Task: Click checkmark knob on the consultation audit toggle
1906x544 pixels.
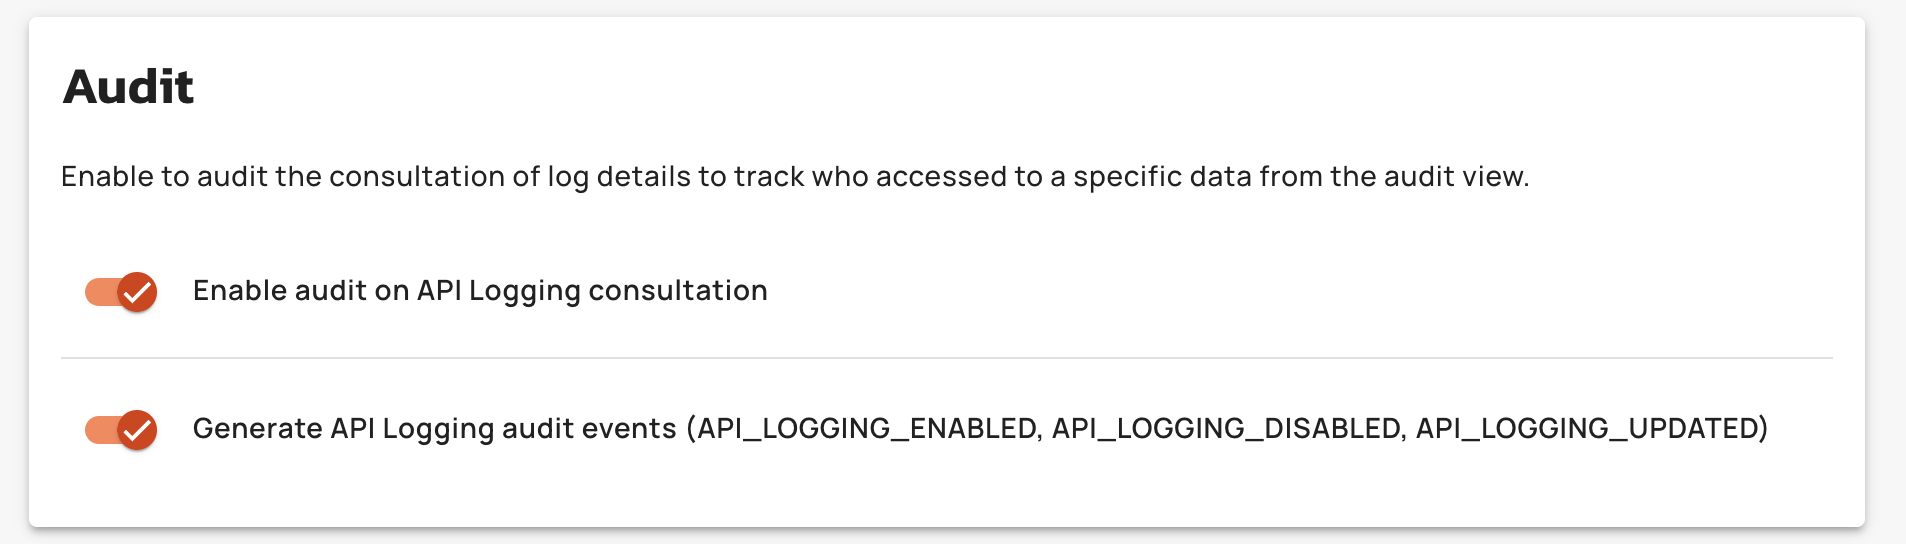Action: point(138,292)
